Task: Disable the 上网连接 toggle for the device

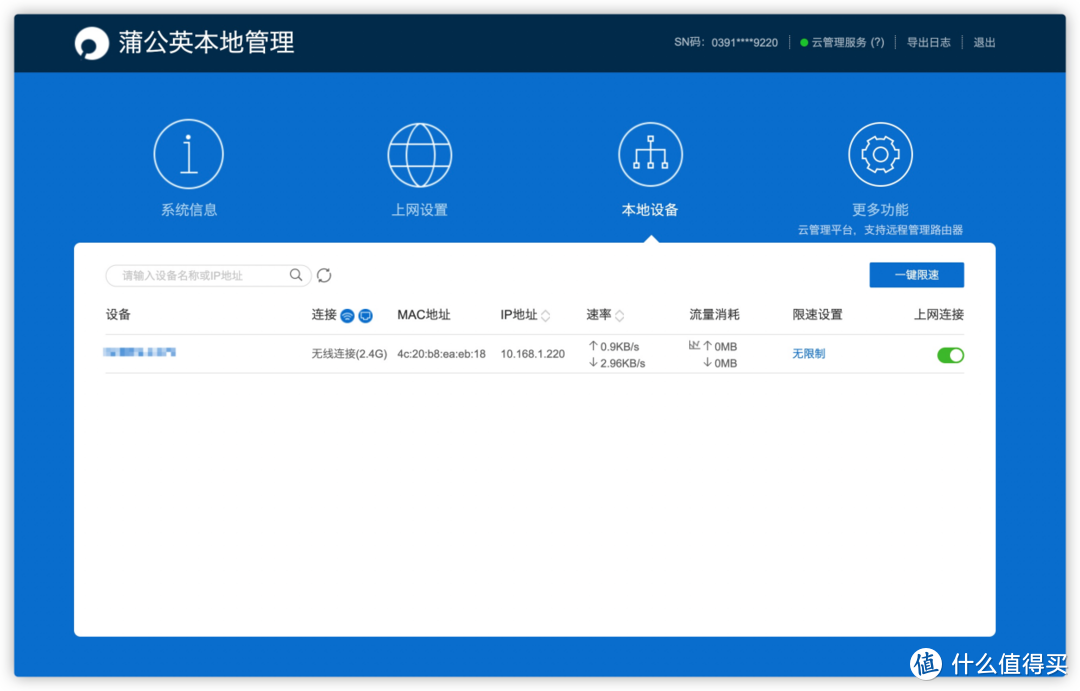Action: point(950,354)
